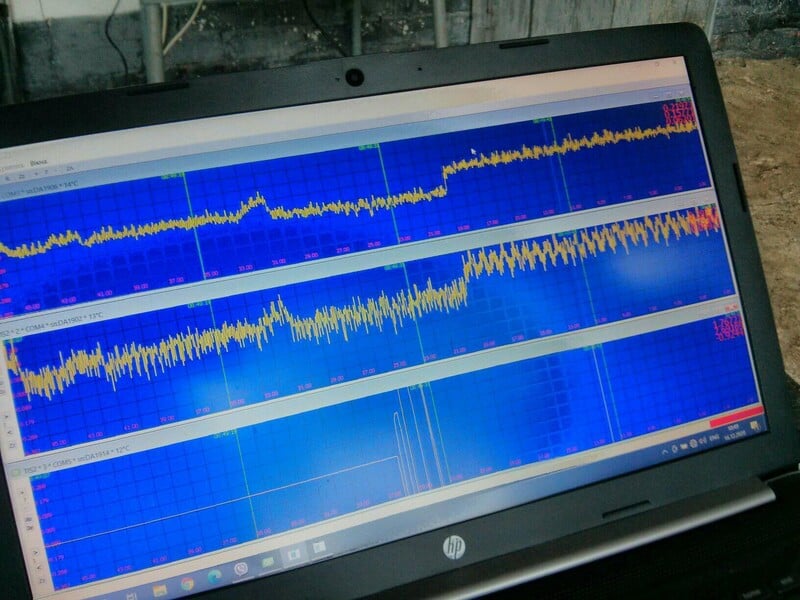Viewport: 800px width, 600px height.
Task: Open the Вікна menu
Action: point(40,160)
